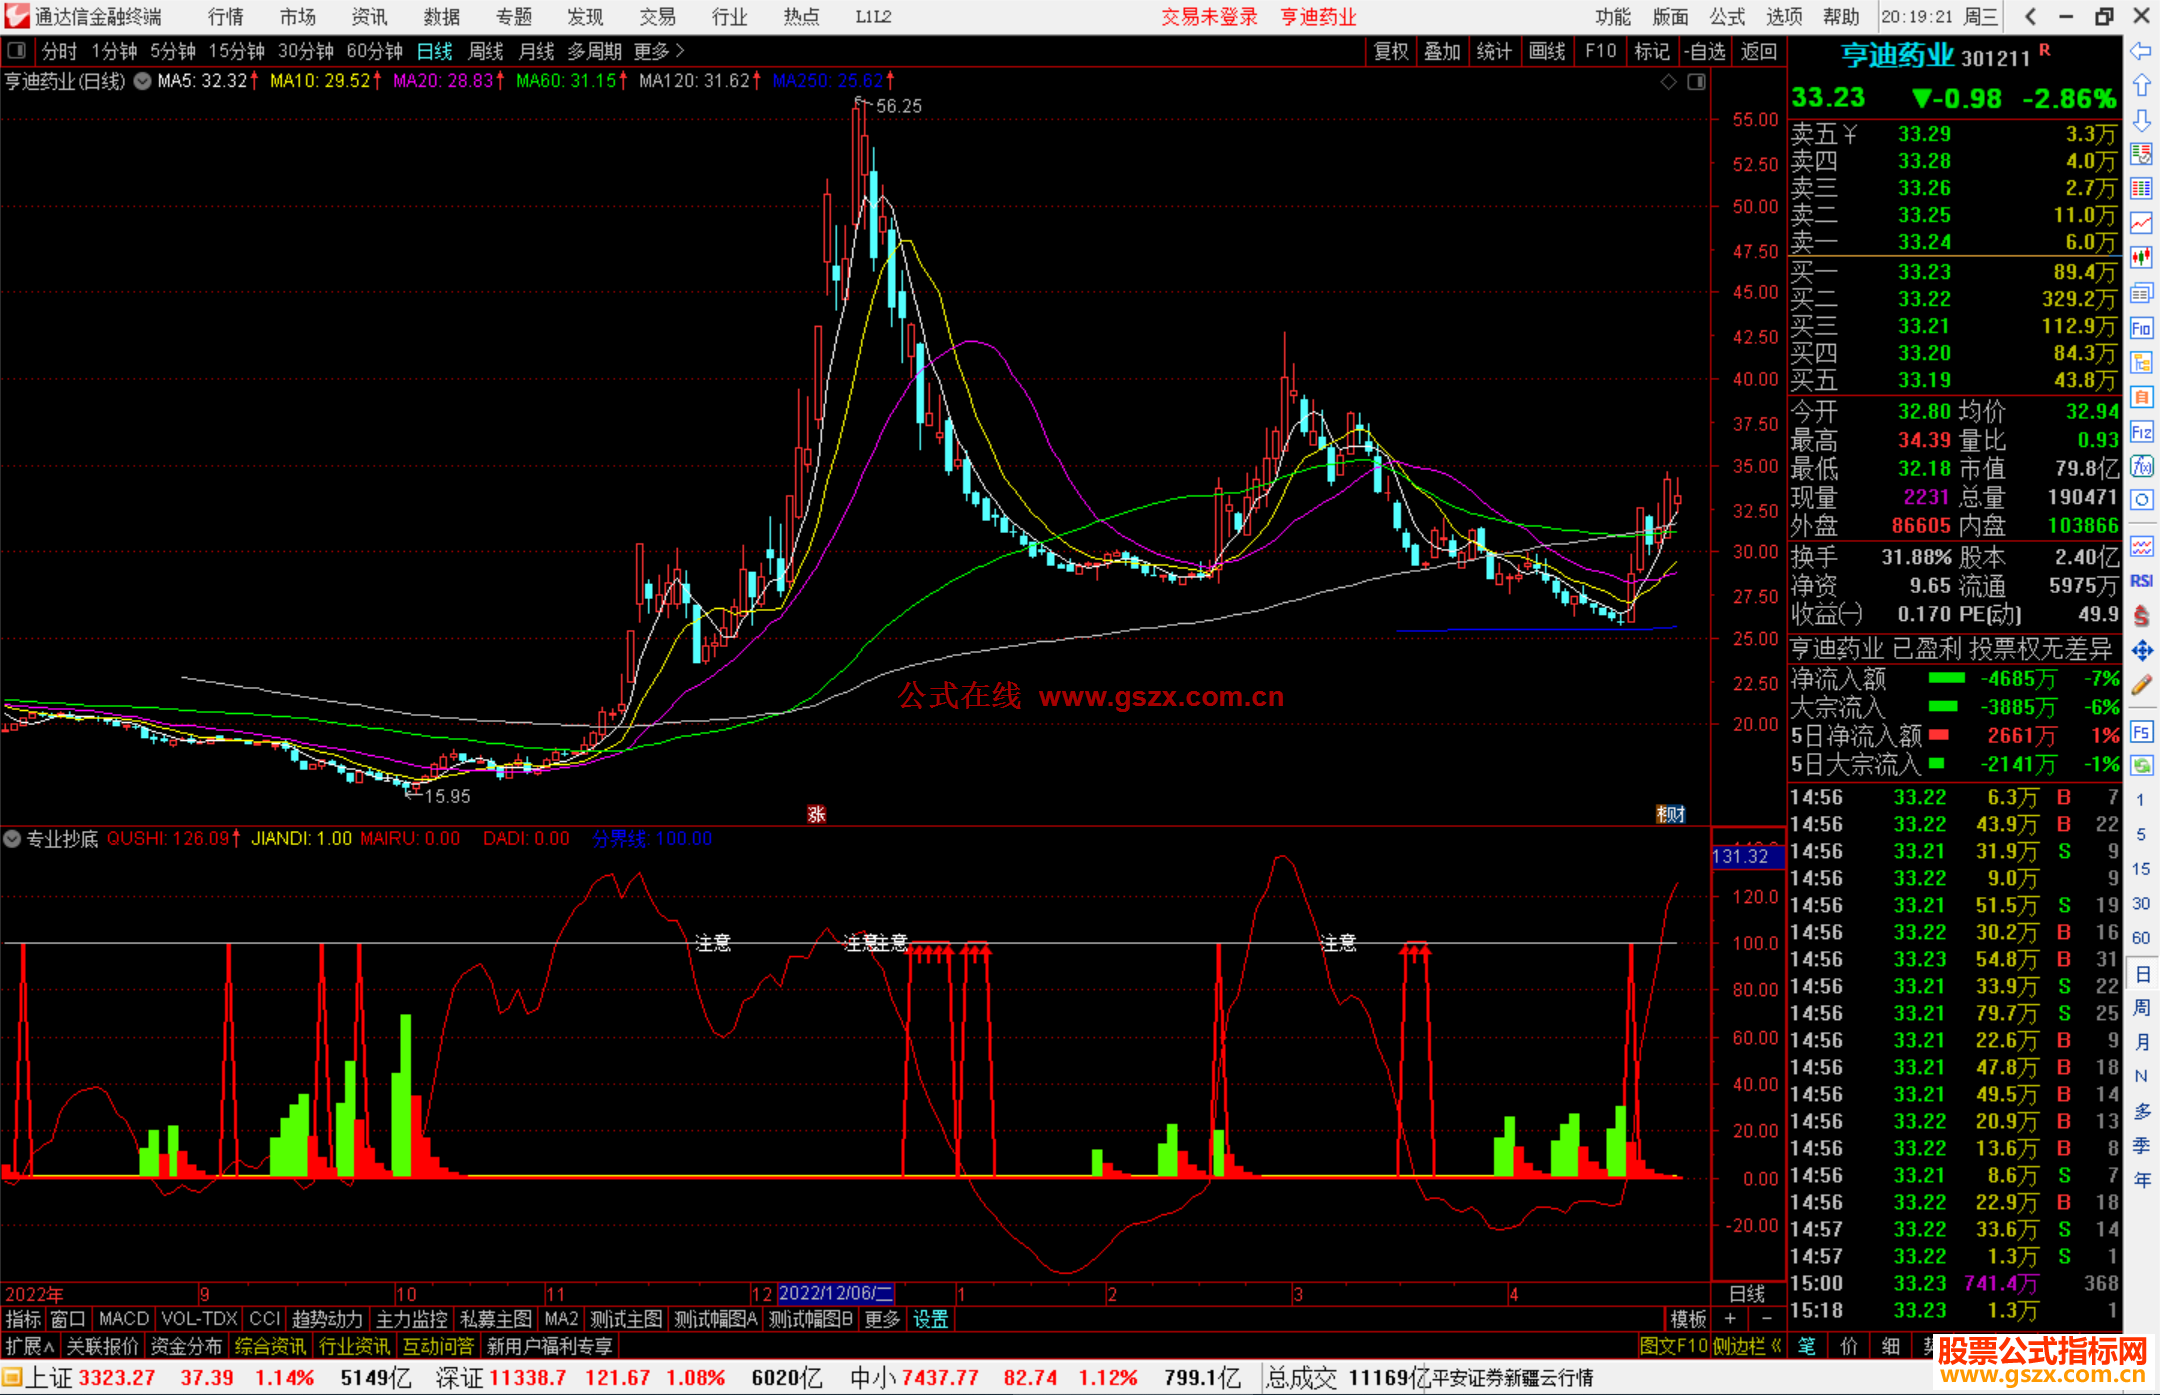Viewport: 2160px width, 1395px height.
Task: Select the MACD indicator tab
Action: (123, 1319)
